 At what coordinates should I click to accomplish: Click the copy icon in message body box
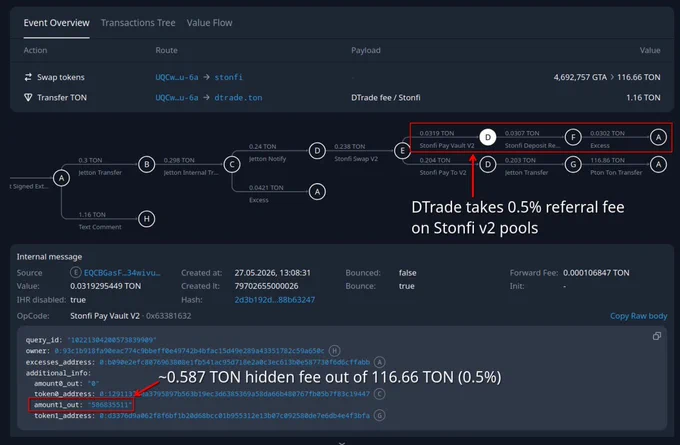(657, 336)
